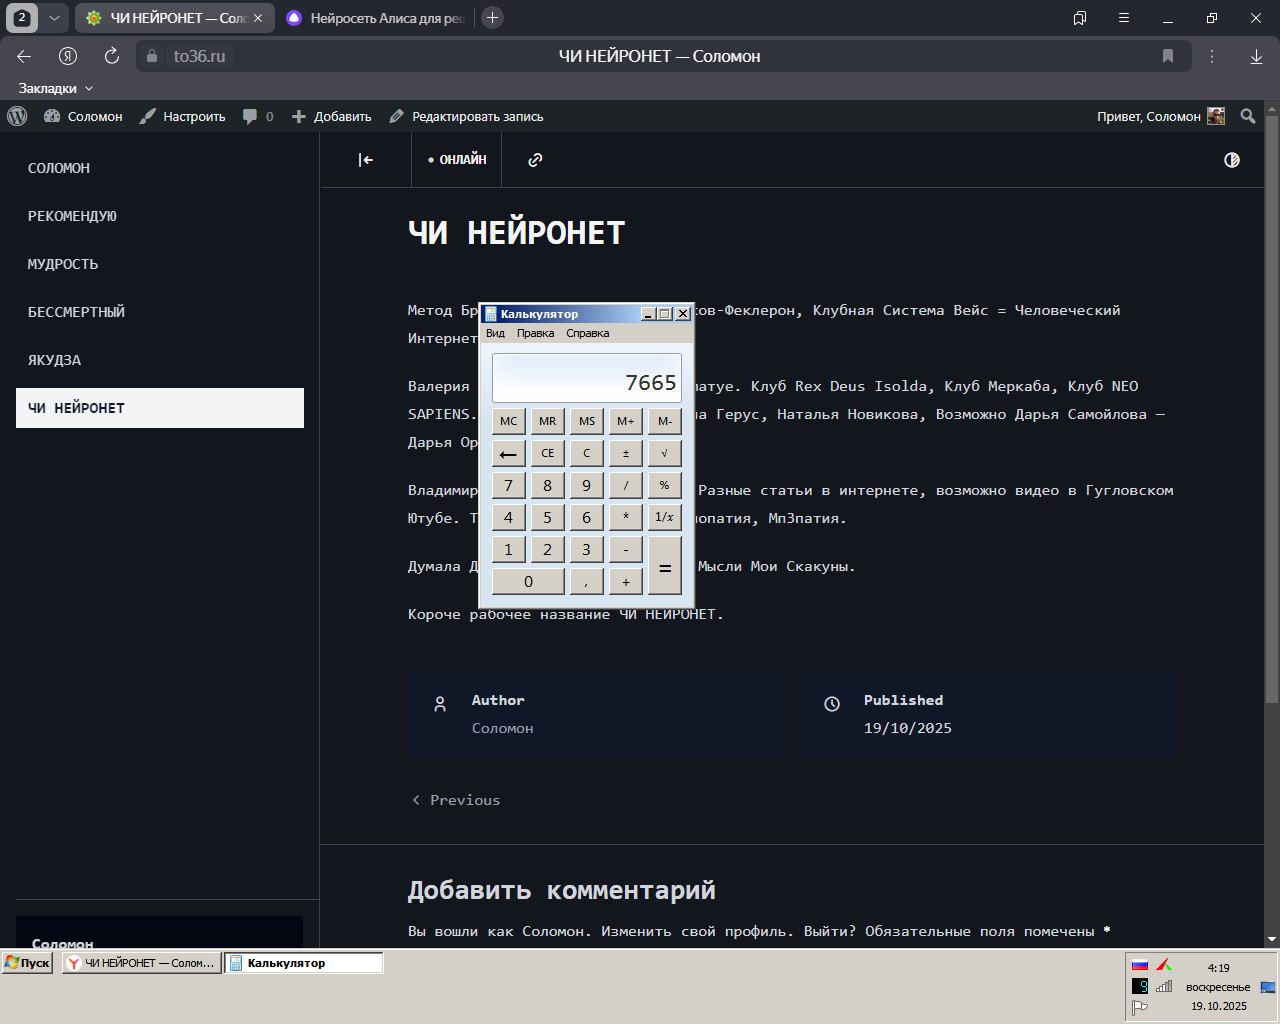This screenshot has height=1024, width=1280.
Task: Click the sidebar collapse arrow icon
Action: [x=366, y=160]
